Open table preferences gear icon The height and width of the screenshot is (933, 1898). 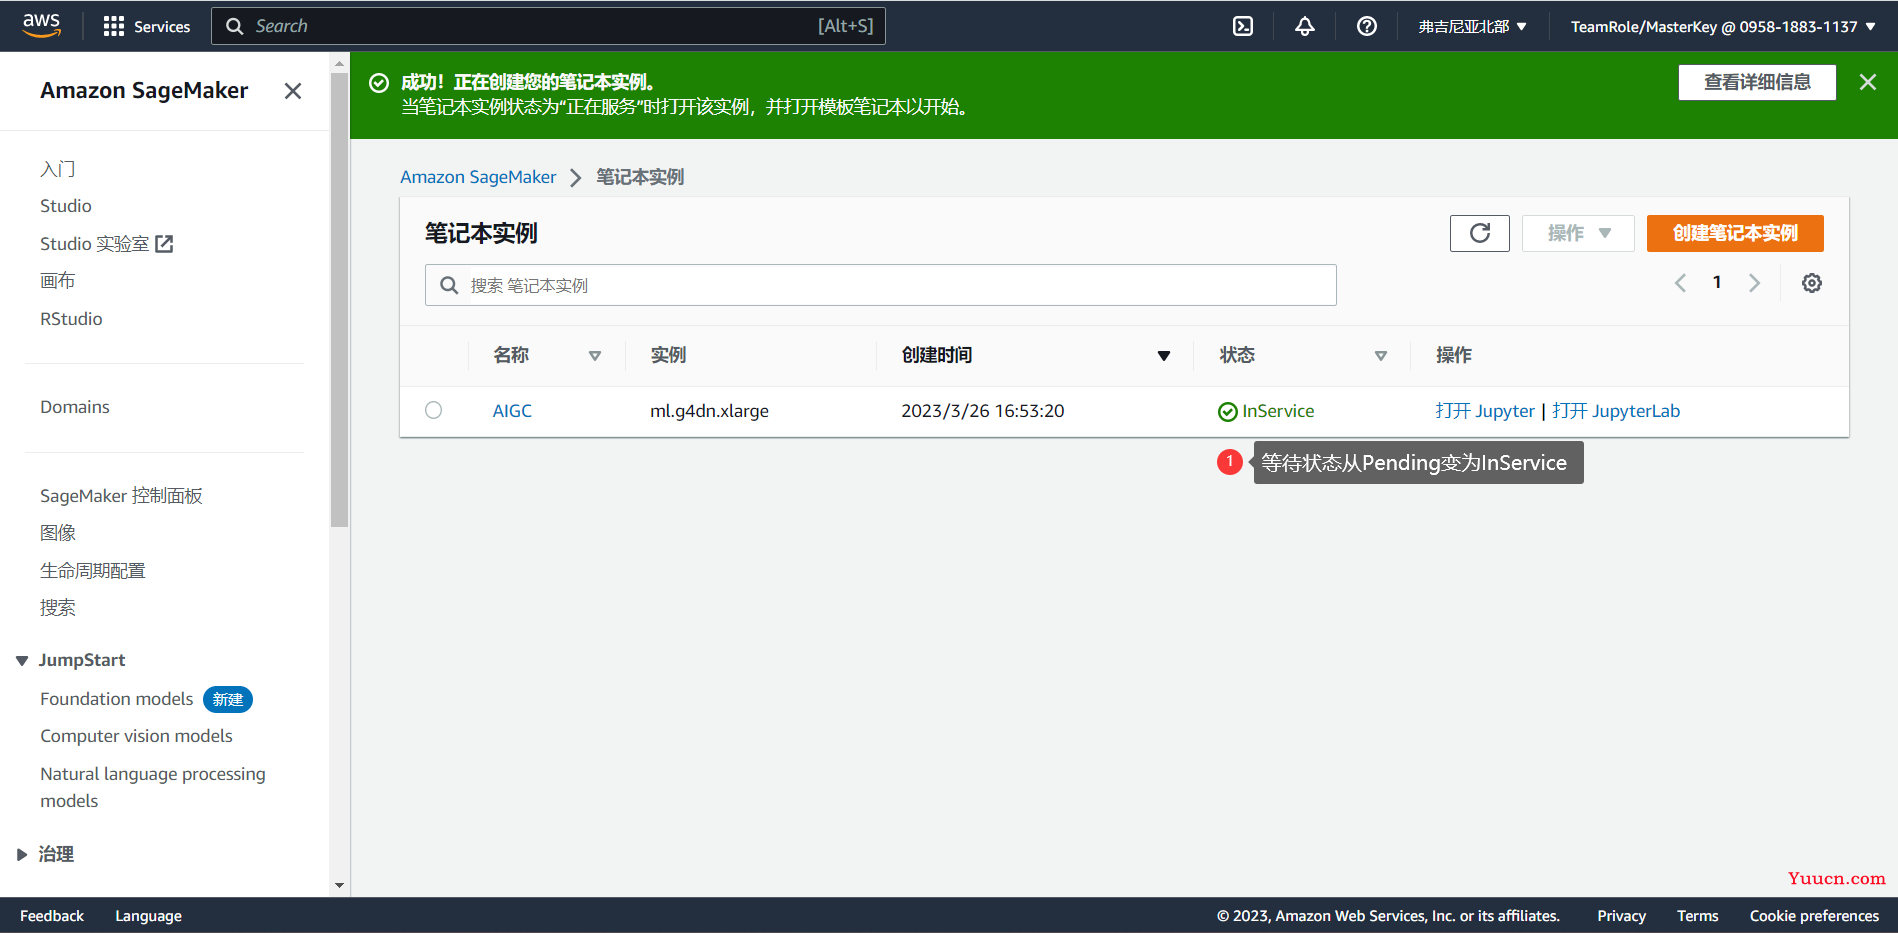(1812, 283)
